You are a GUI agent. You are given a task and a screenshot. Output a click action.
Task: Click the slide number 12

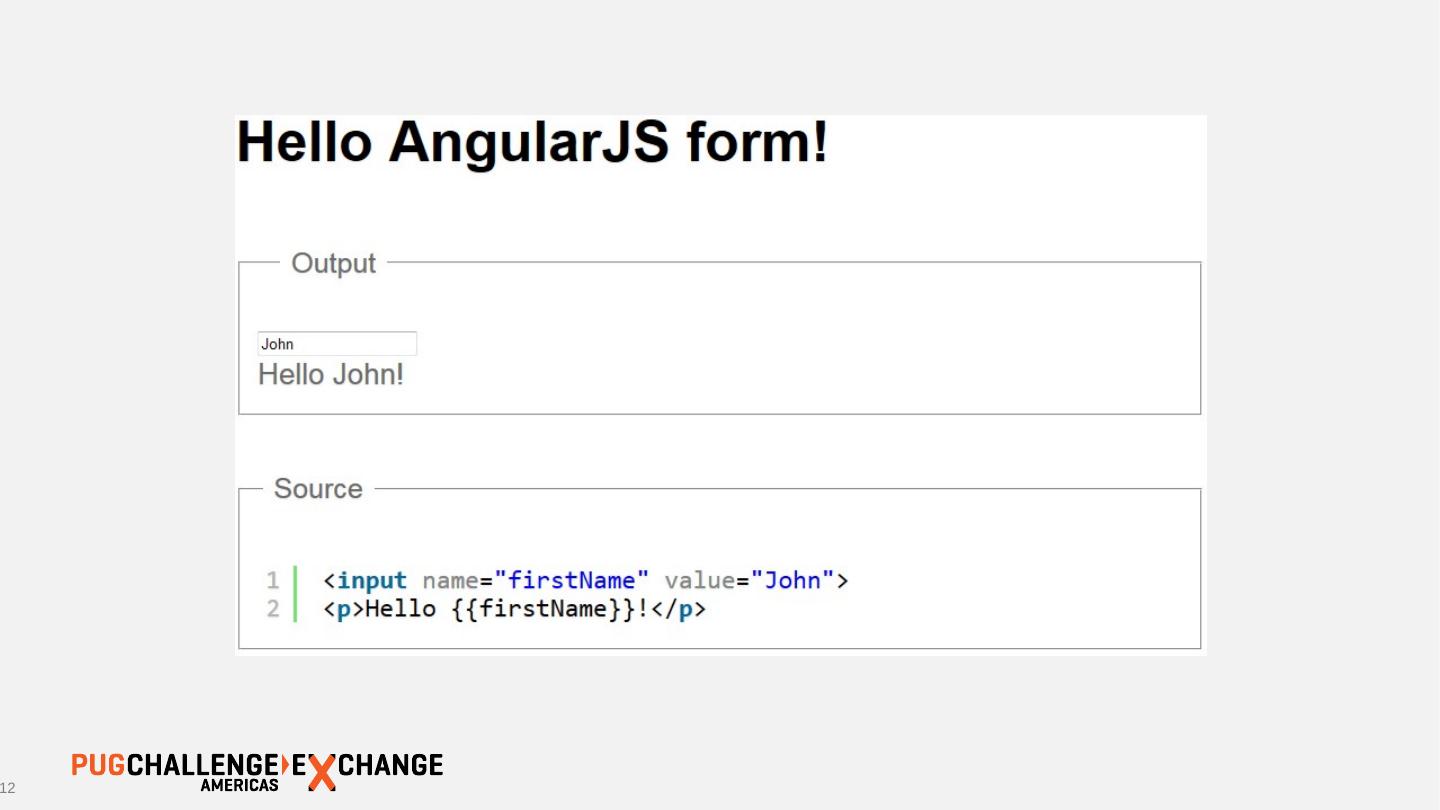8,788
